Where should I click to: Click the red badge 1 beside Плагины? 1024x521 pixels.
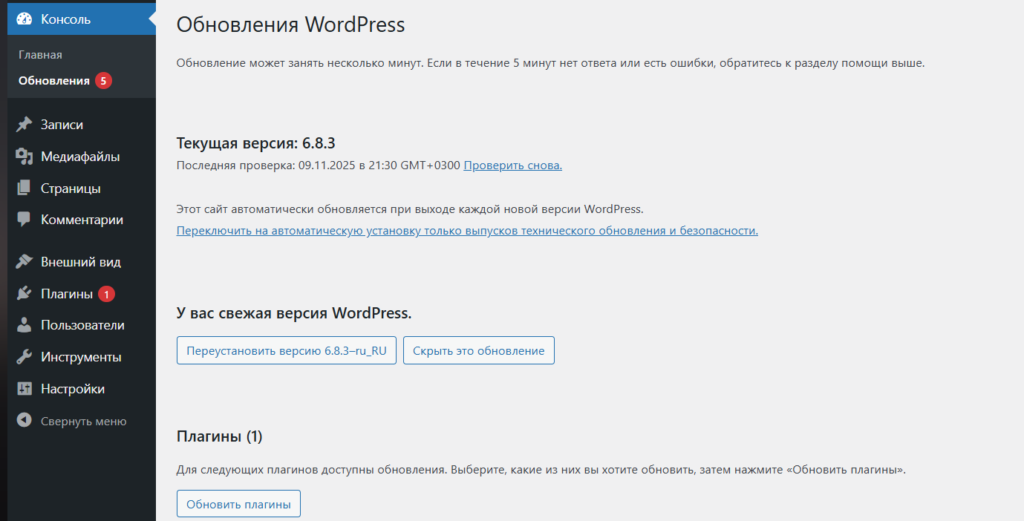click(107, 294)
